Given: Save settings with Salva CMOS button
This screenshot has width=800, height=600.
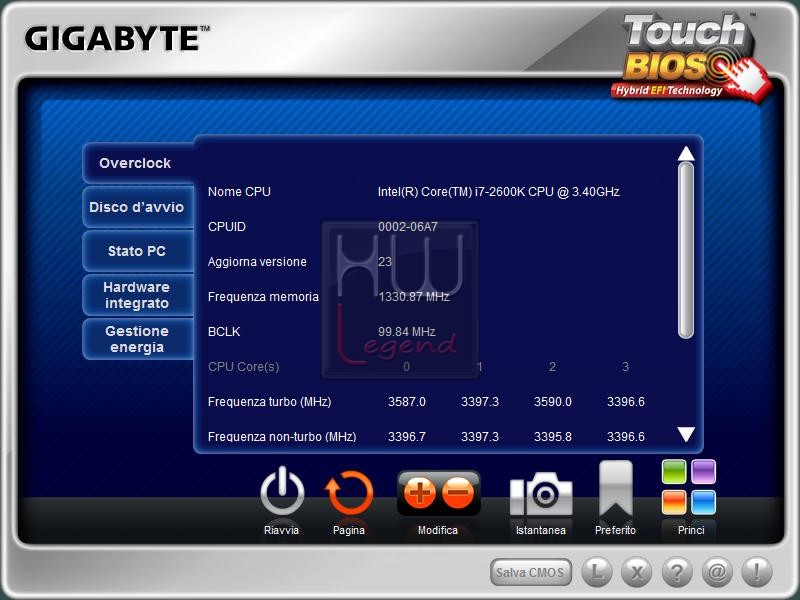Looking at the screenshot, I should [531, 572].
